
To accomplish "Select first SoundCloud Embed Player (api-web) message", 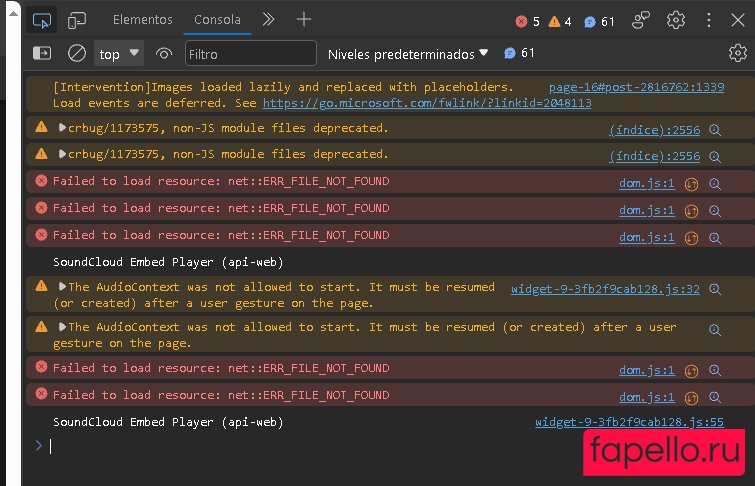I will click(168, 262).
